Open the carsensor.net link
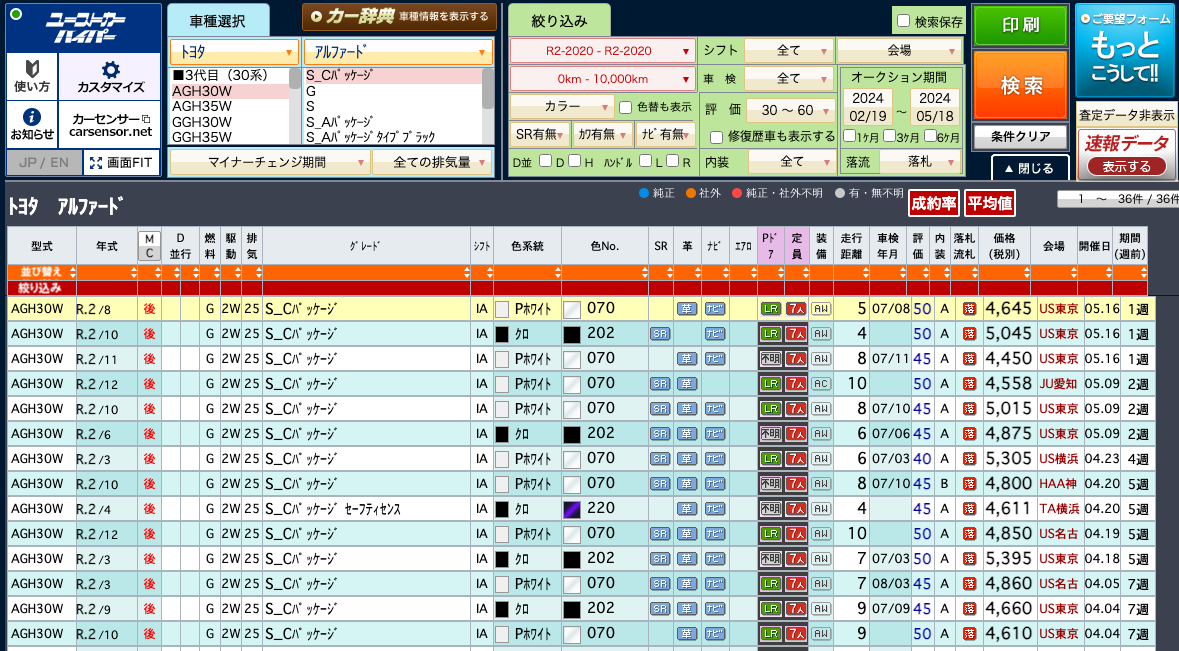This screenshot has width=1179, height=651. point(111,125)
